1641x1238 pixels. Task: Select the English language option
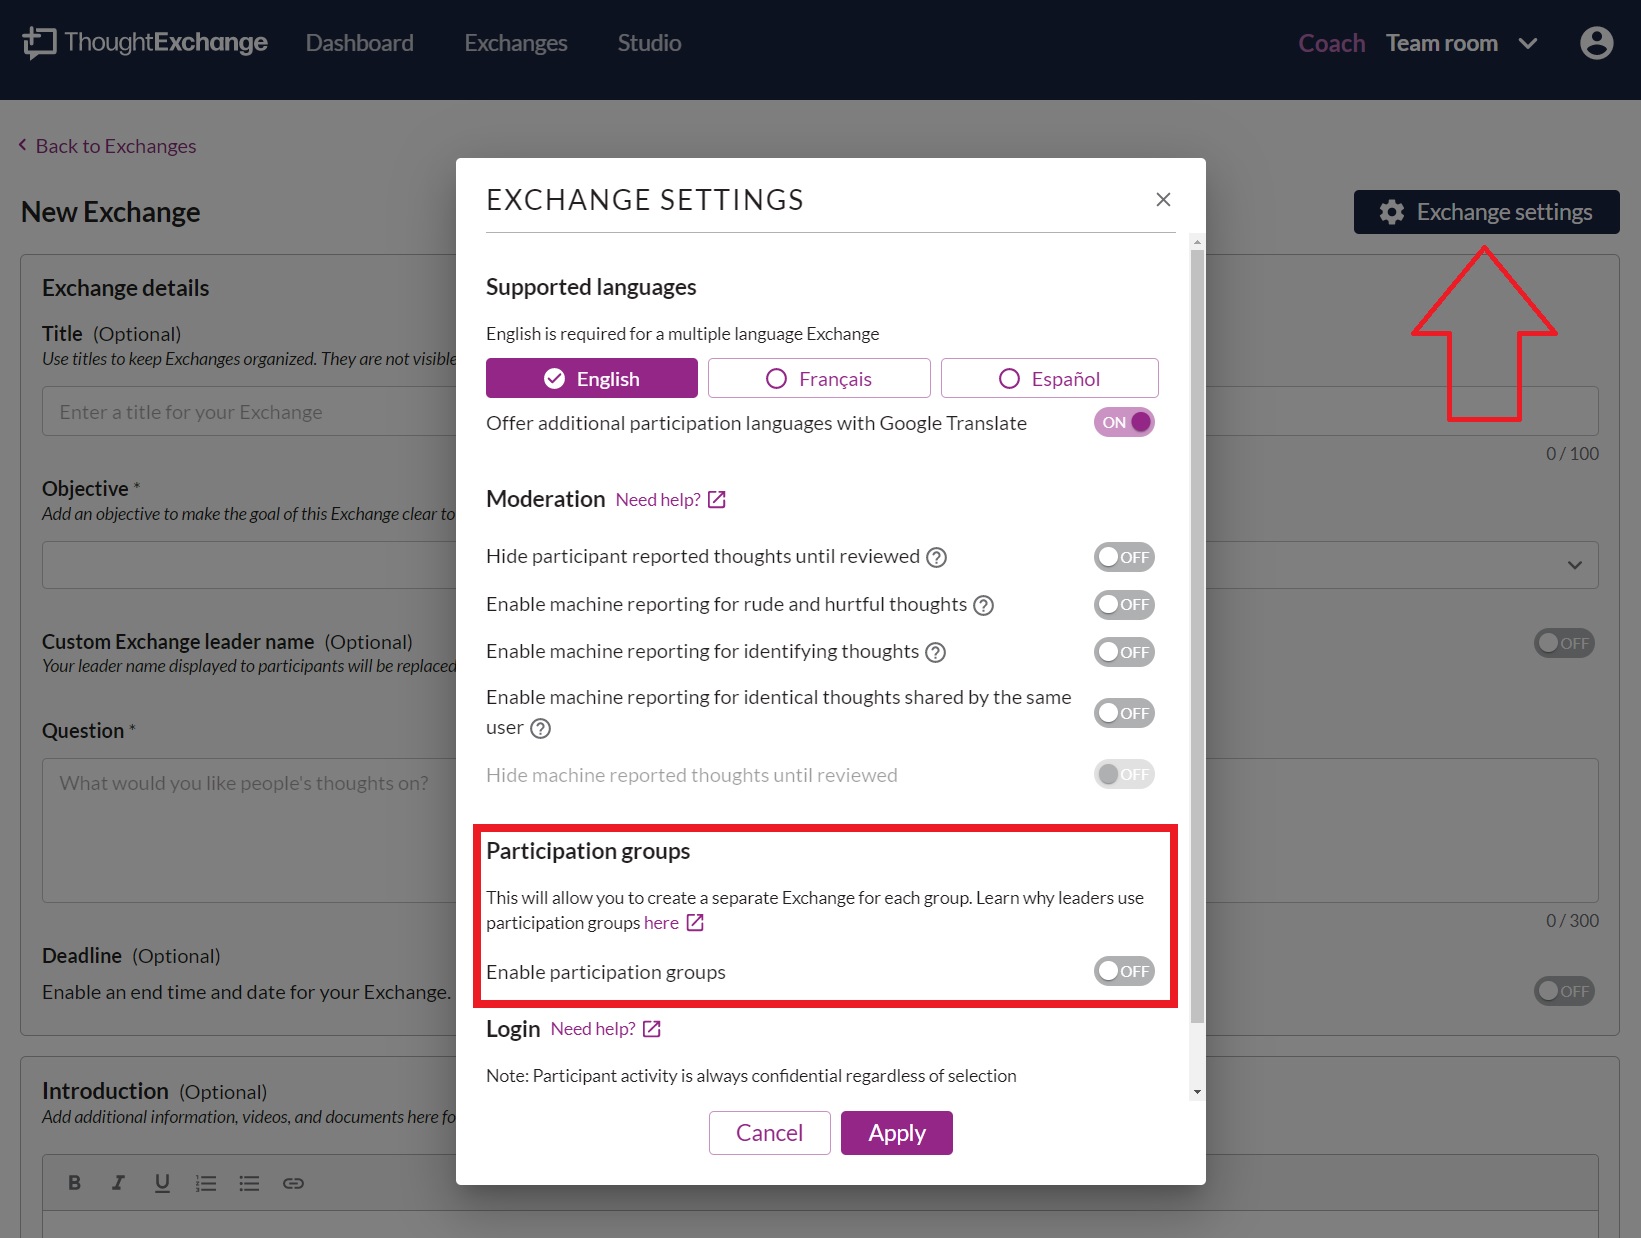[x=592, y=378]
